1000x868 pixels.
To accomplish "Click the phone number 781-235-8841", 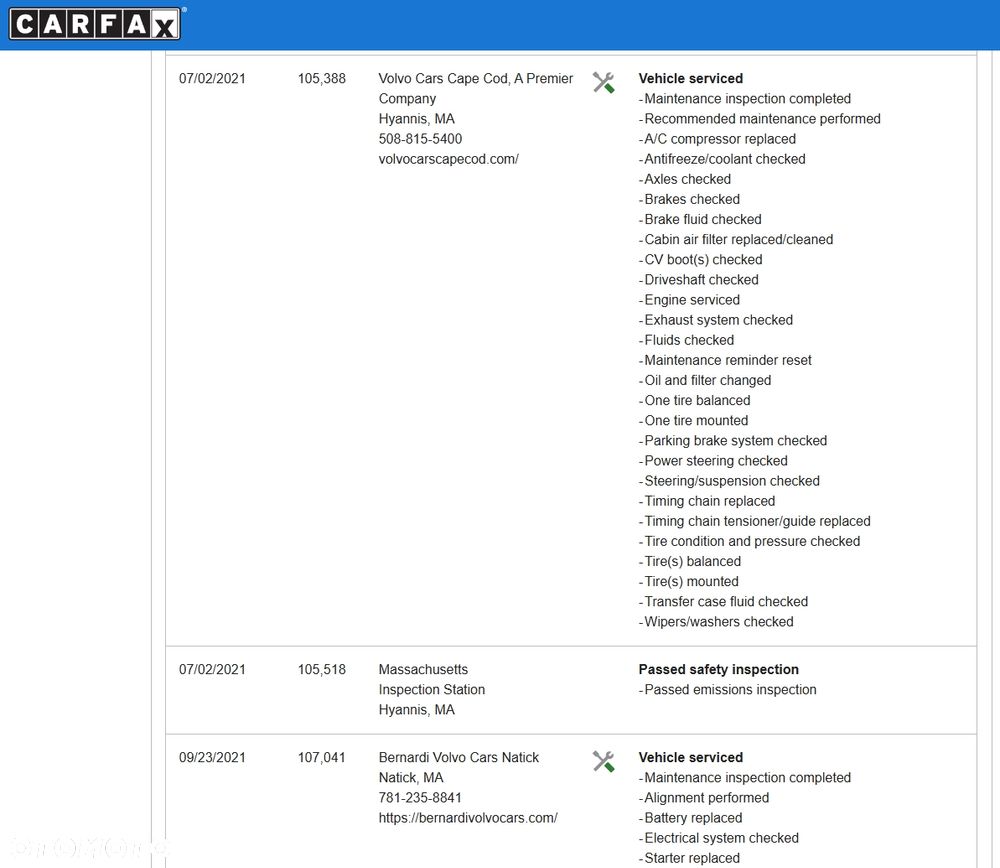I will click(420, 798).
